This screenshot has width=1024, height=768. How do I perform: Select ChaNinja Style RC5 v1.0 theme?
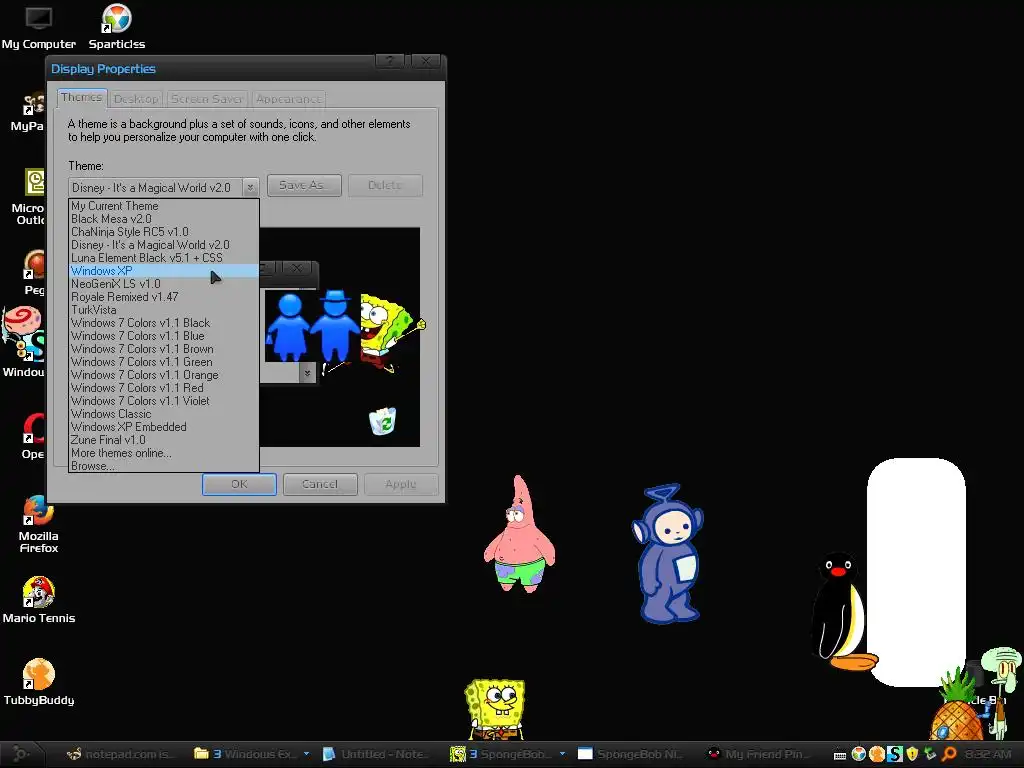point(163,232)
